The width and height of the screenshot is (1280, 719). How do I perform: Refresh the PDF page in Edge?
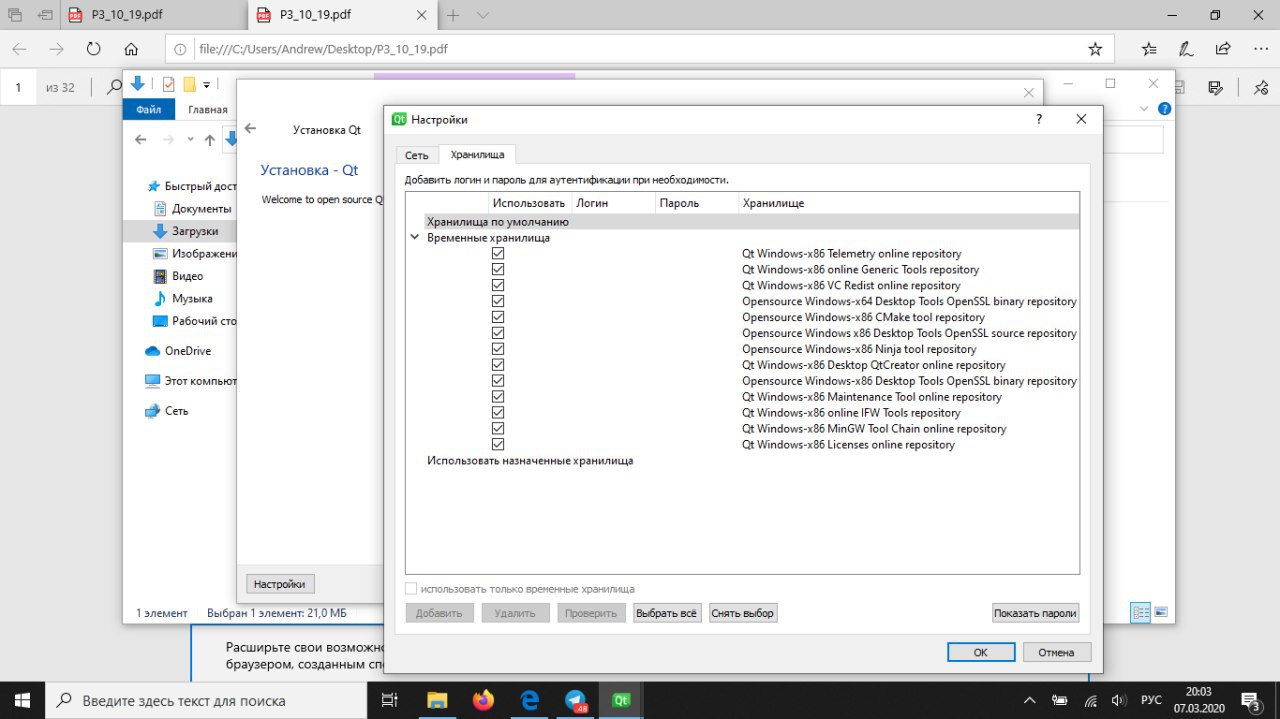point(94,48)
